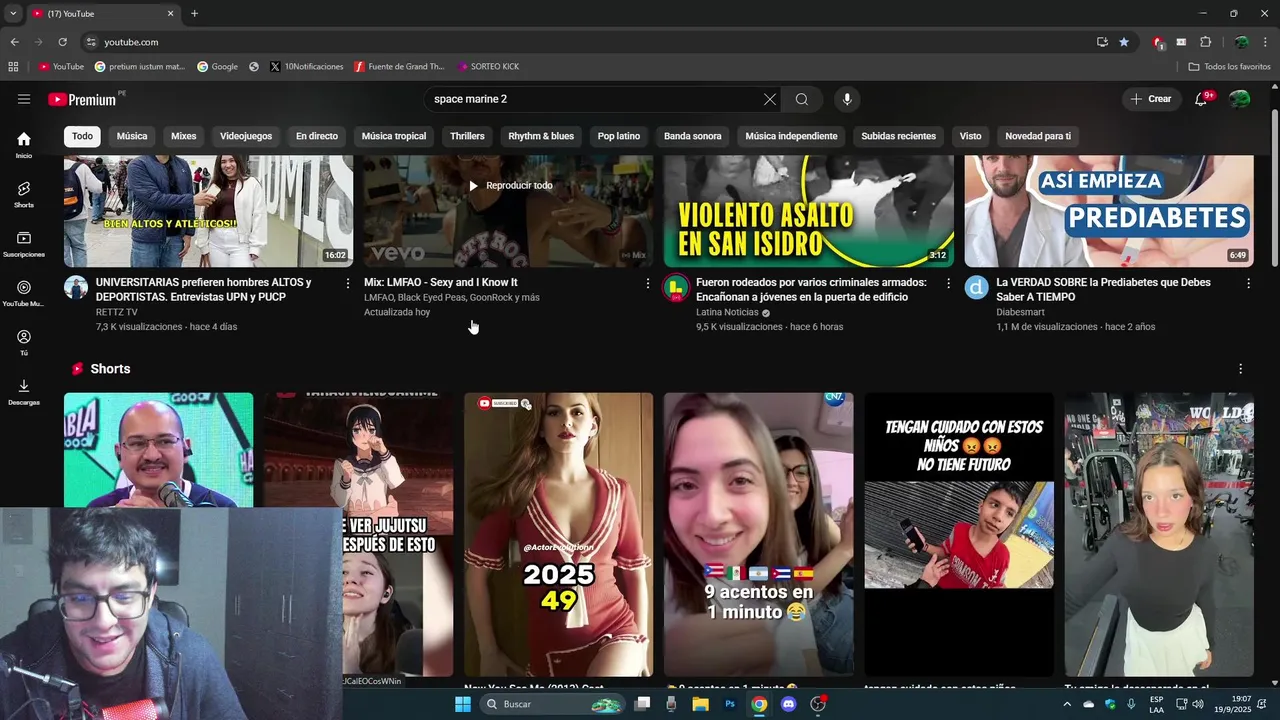1280x720 pixels.
Task: Open the Chrome apps grid in bookmarks bar
Action: (13, 67)
